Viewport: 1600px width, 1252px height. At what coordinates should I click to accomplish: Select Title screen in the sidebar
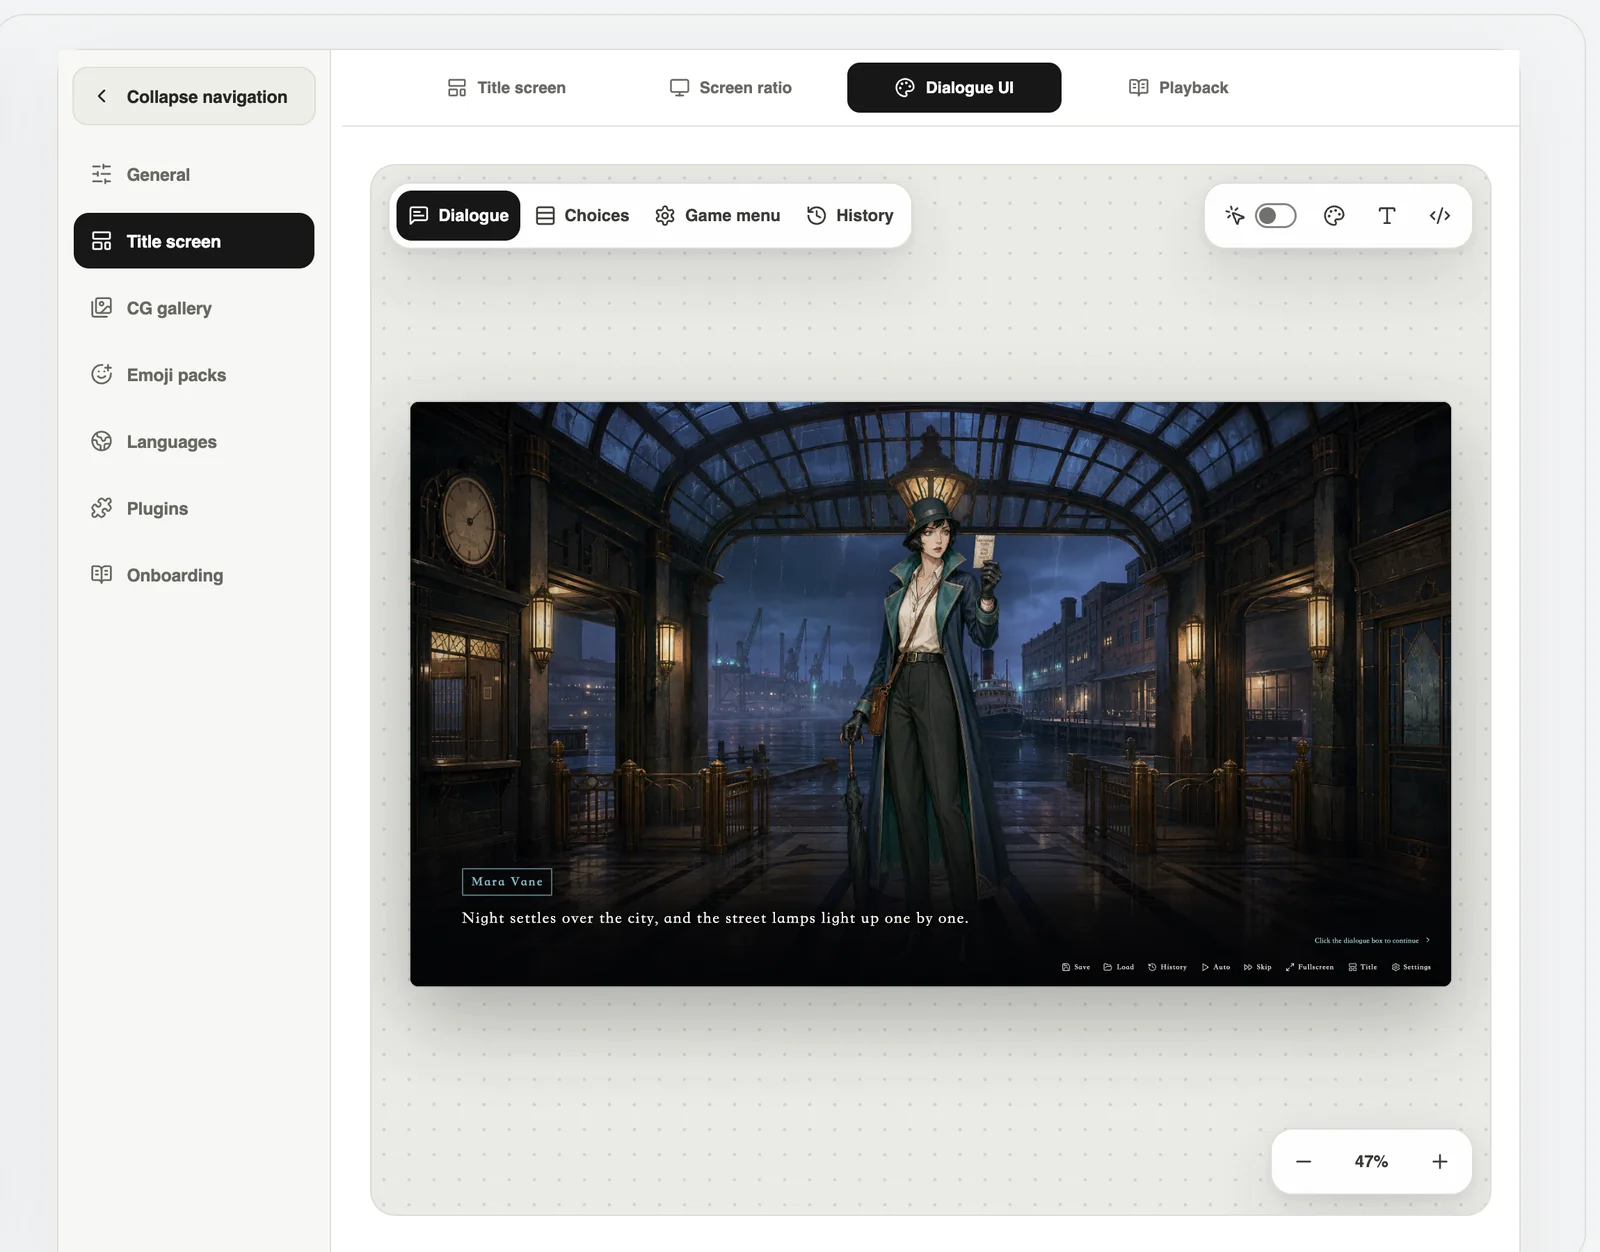(194, 241)
